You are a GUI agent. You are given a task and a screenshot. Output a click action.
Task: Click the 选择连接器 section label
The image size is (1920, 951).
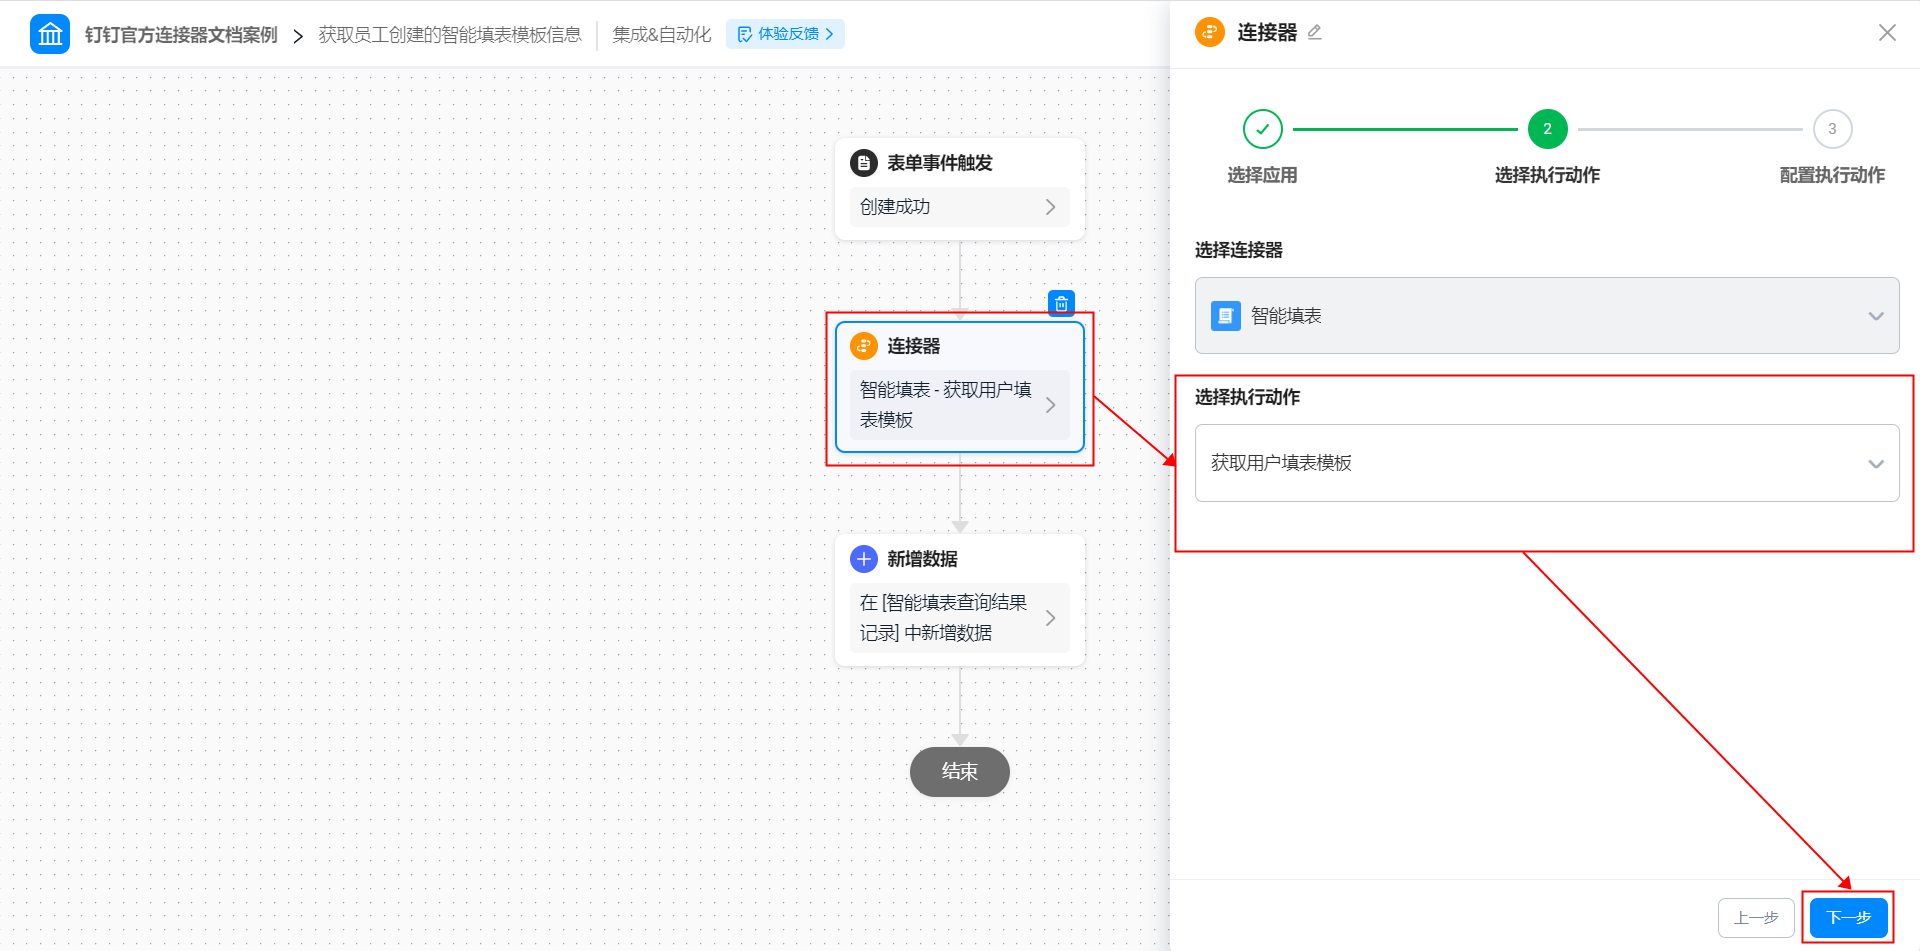[1239, 250]
